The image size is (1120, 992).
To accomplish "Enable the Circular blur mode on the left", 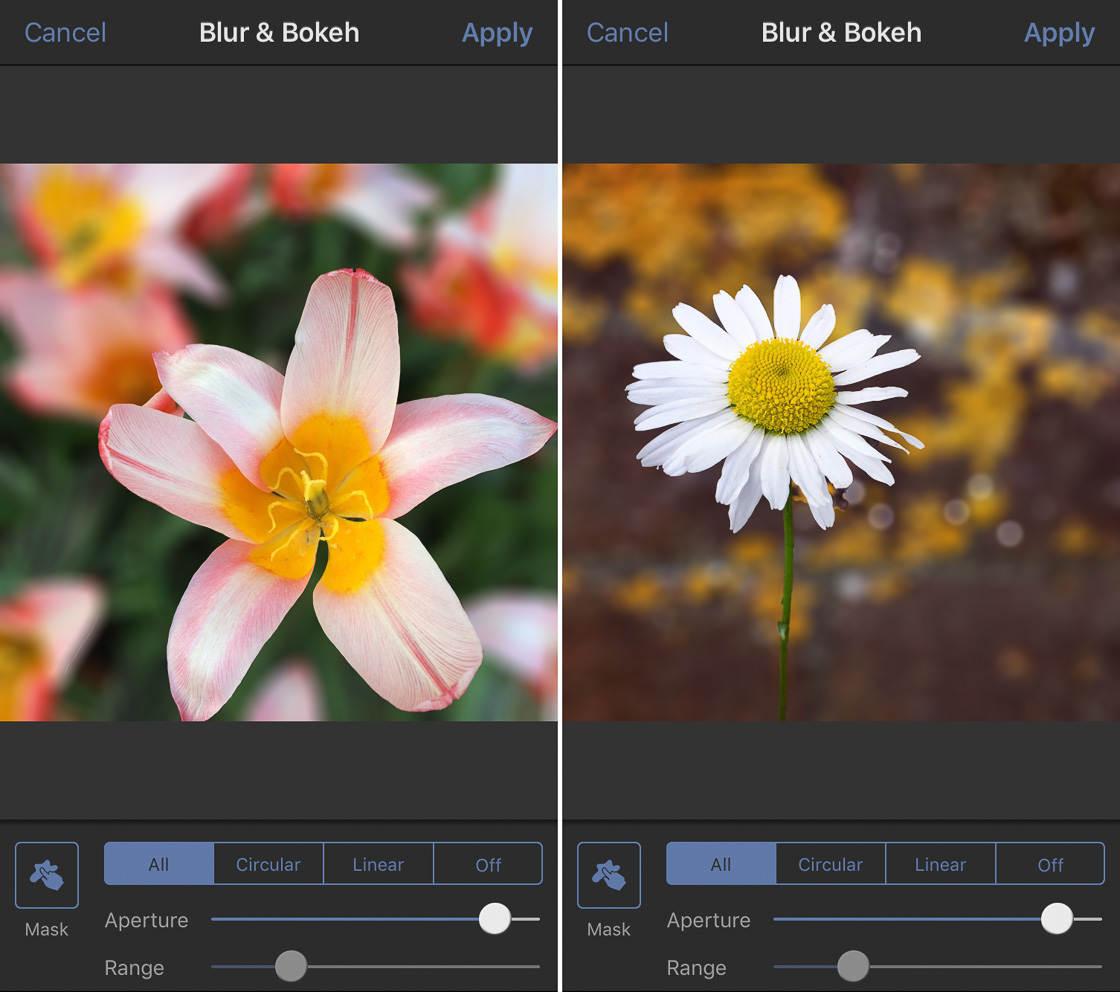I will pos(268,864).
